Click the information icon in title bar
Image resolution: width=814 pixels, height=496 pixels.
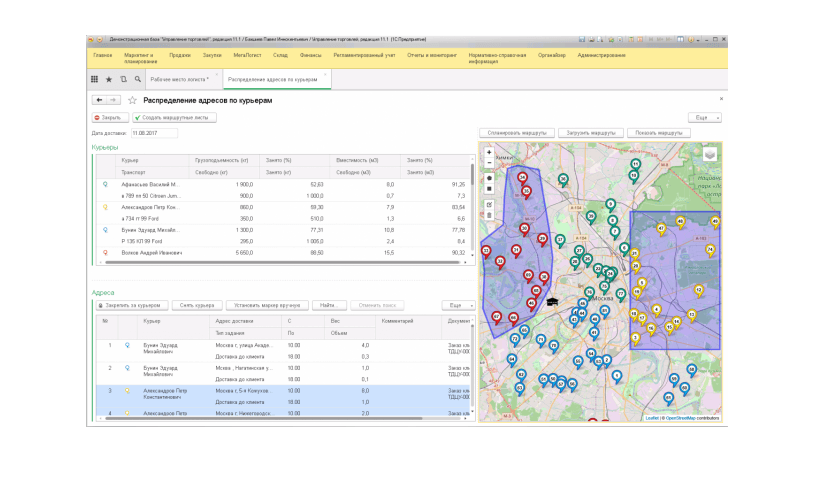691,39
